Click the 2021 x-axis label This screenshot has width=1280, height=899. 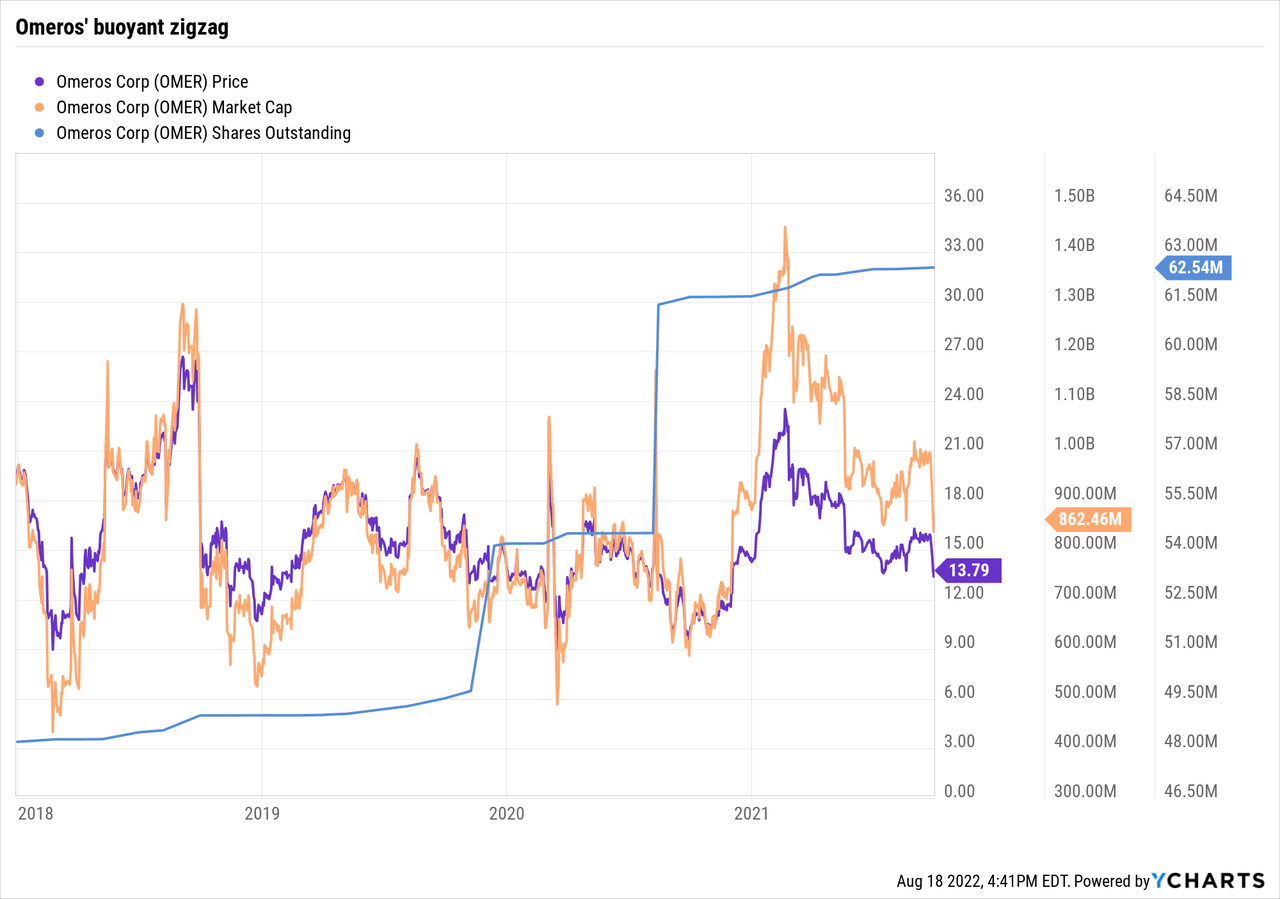pyautogui.click(x=751, y=815)
